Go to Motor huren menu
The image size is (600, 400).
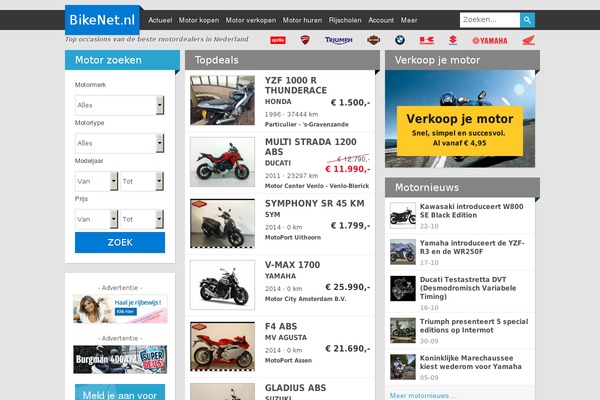302,20
